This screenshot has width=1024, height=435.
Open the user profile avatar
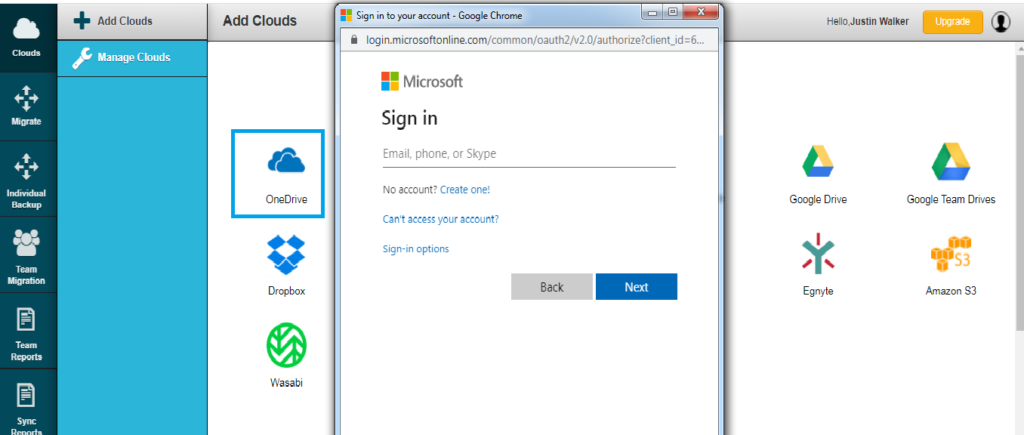click(1000, 22)
